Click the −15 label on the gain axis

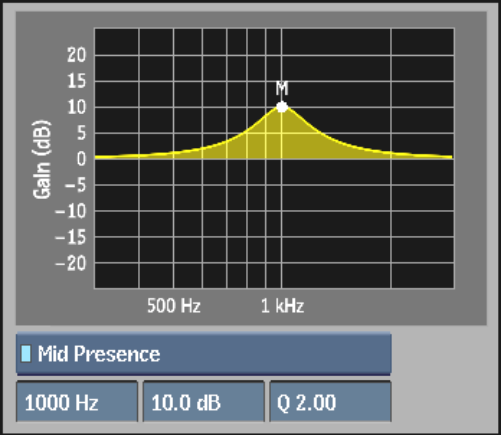71,237
